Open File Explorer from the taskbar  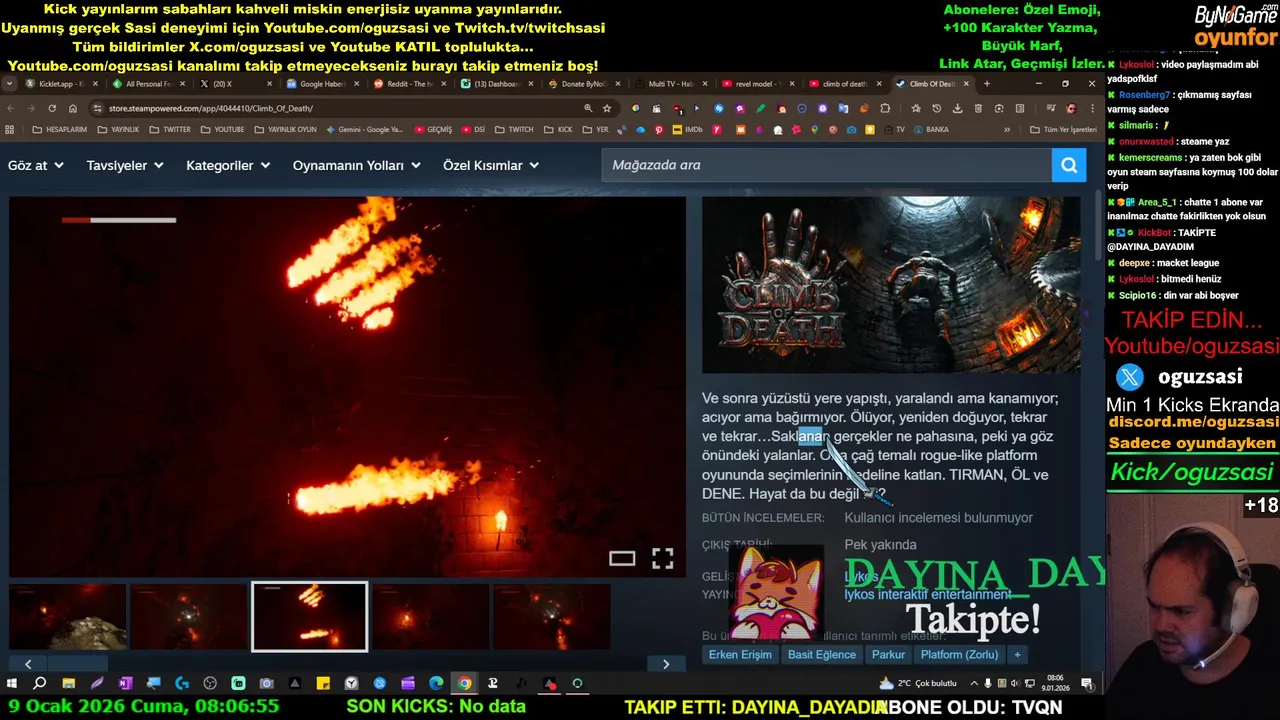68,683
